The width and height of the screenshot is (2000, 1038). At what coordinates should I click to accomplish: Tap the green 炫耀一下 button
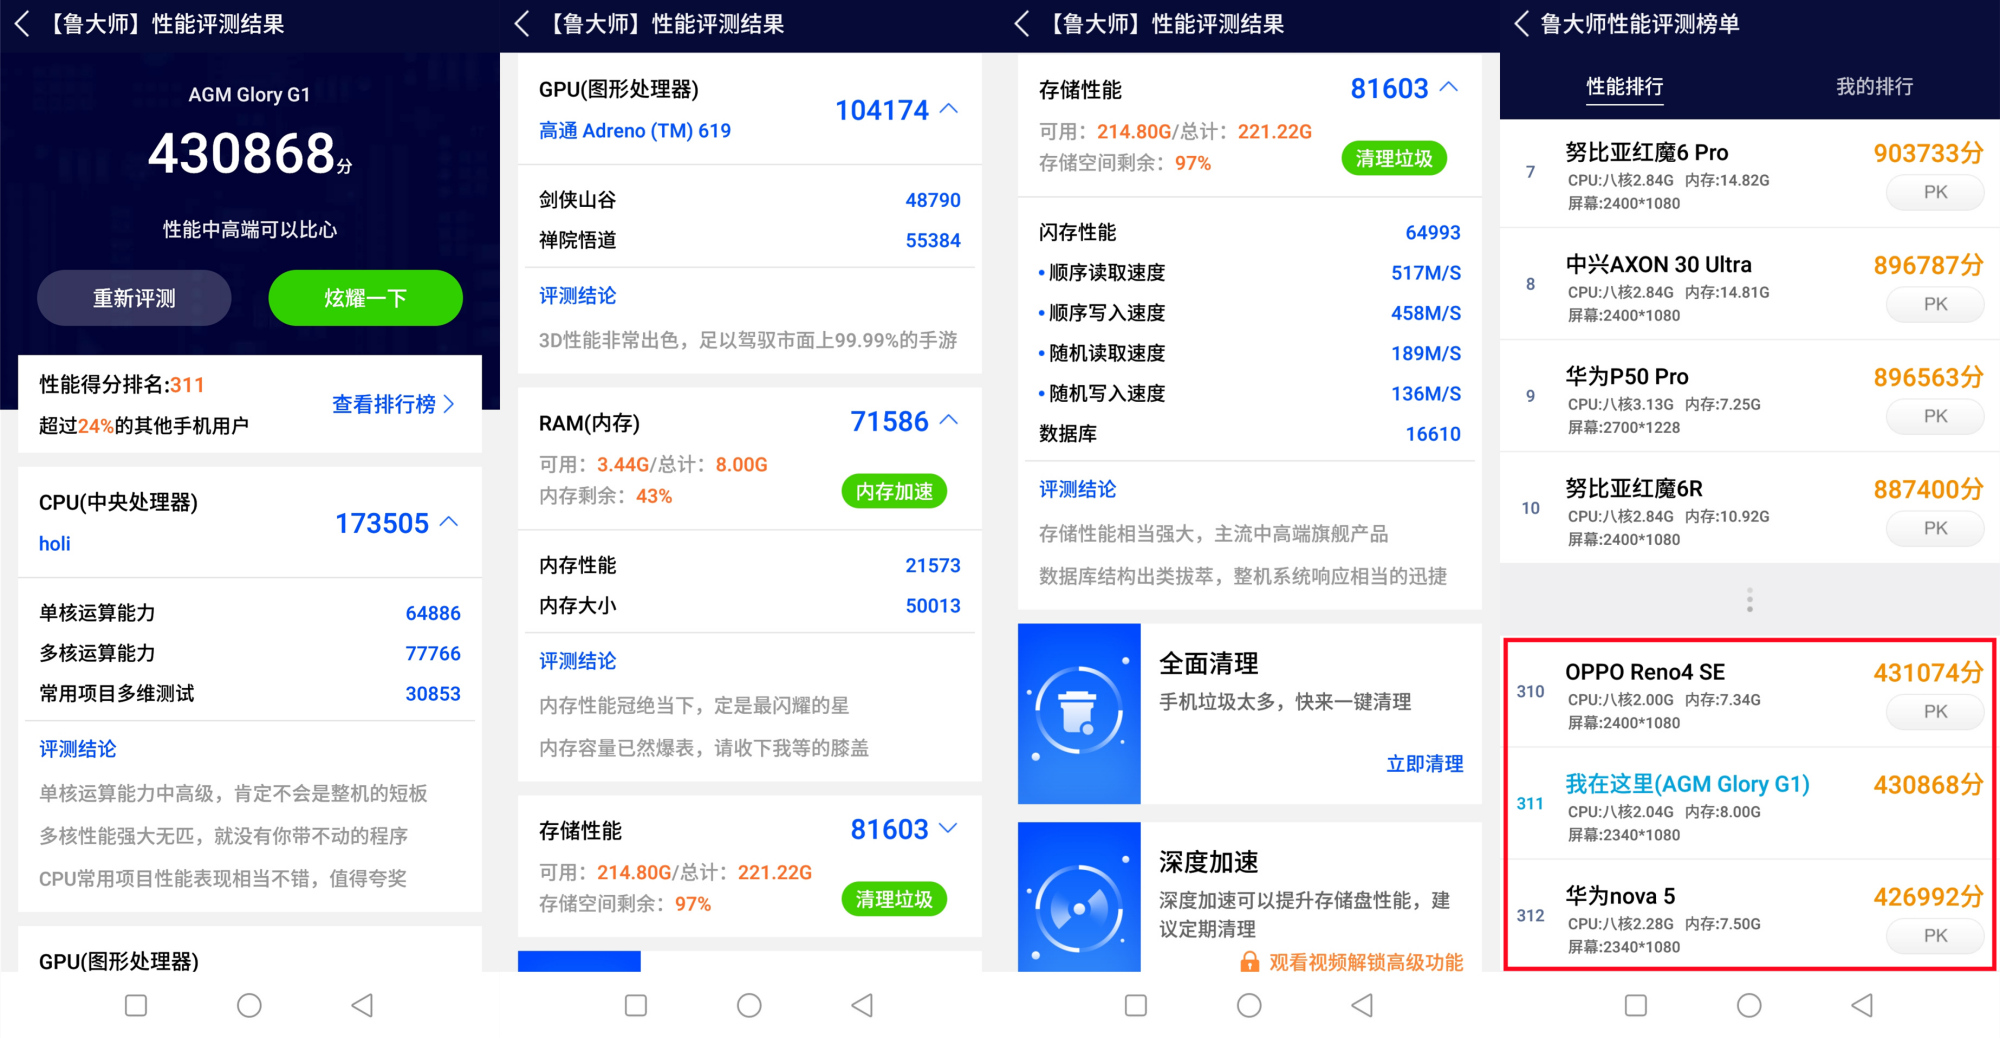tap(365, 298)
